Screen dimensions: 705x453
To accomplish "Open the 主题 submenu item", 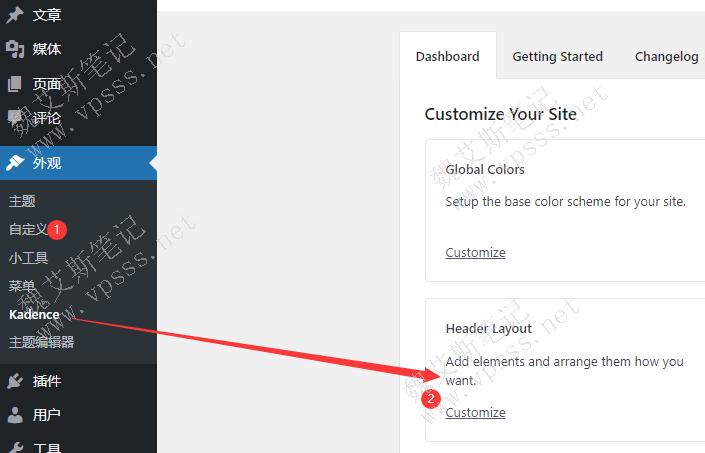I will 22,201.
